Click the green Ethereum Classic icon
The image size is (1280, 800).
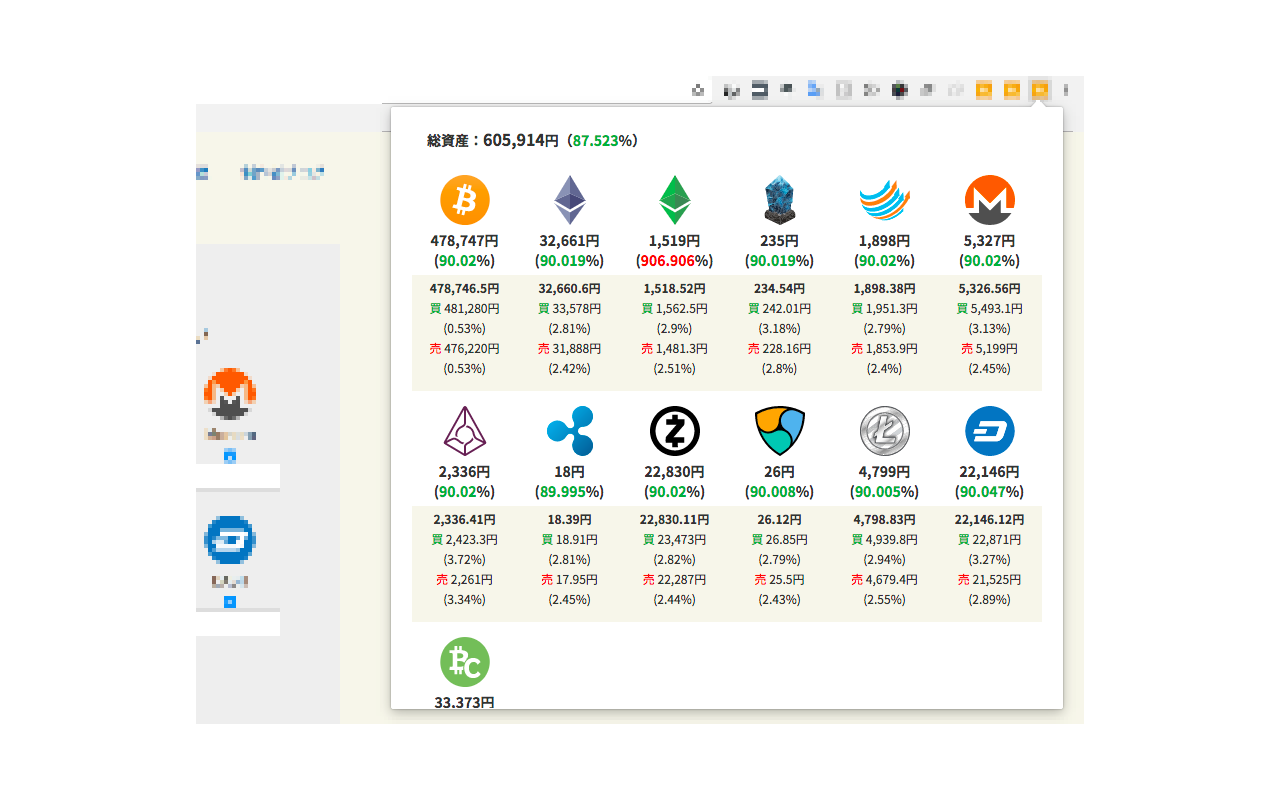(x=675, y=200)
